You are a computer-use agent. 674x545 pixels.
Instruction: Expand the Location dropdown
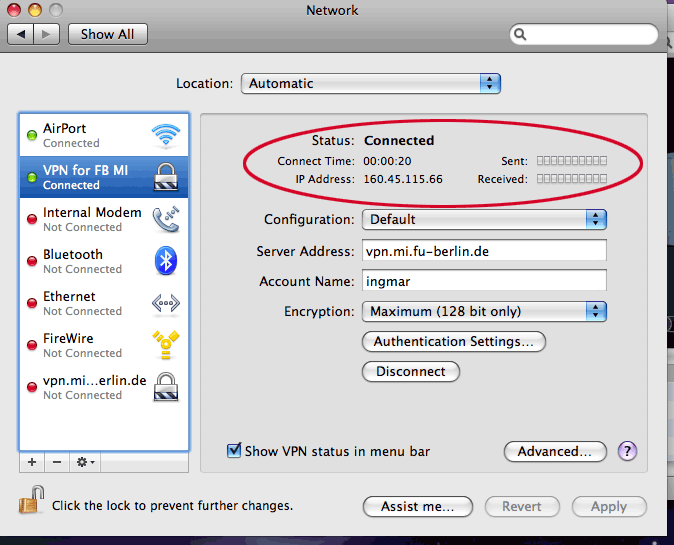[x=371, y=84]
